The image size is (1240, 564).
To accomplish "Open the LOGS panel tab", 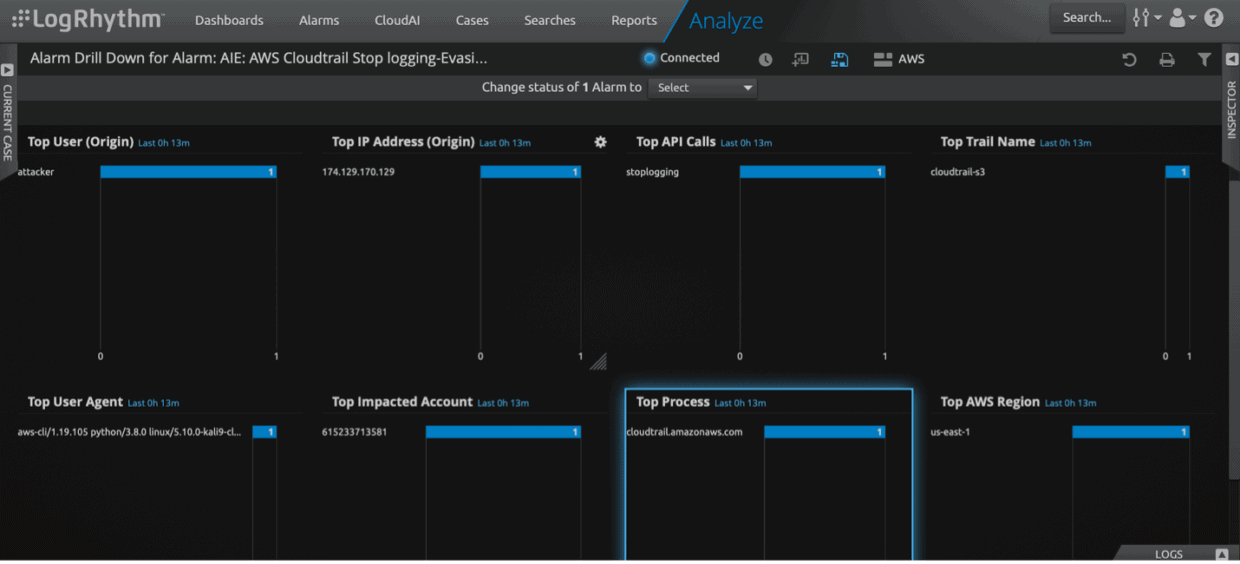I will pyautogui.click(x=1169, y=554).
